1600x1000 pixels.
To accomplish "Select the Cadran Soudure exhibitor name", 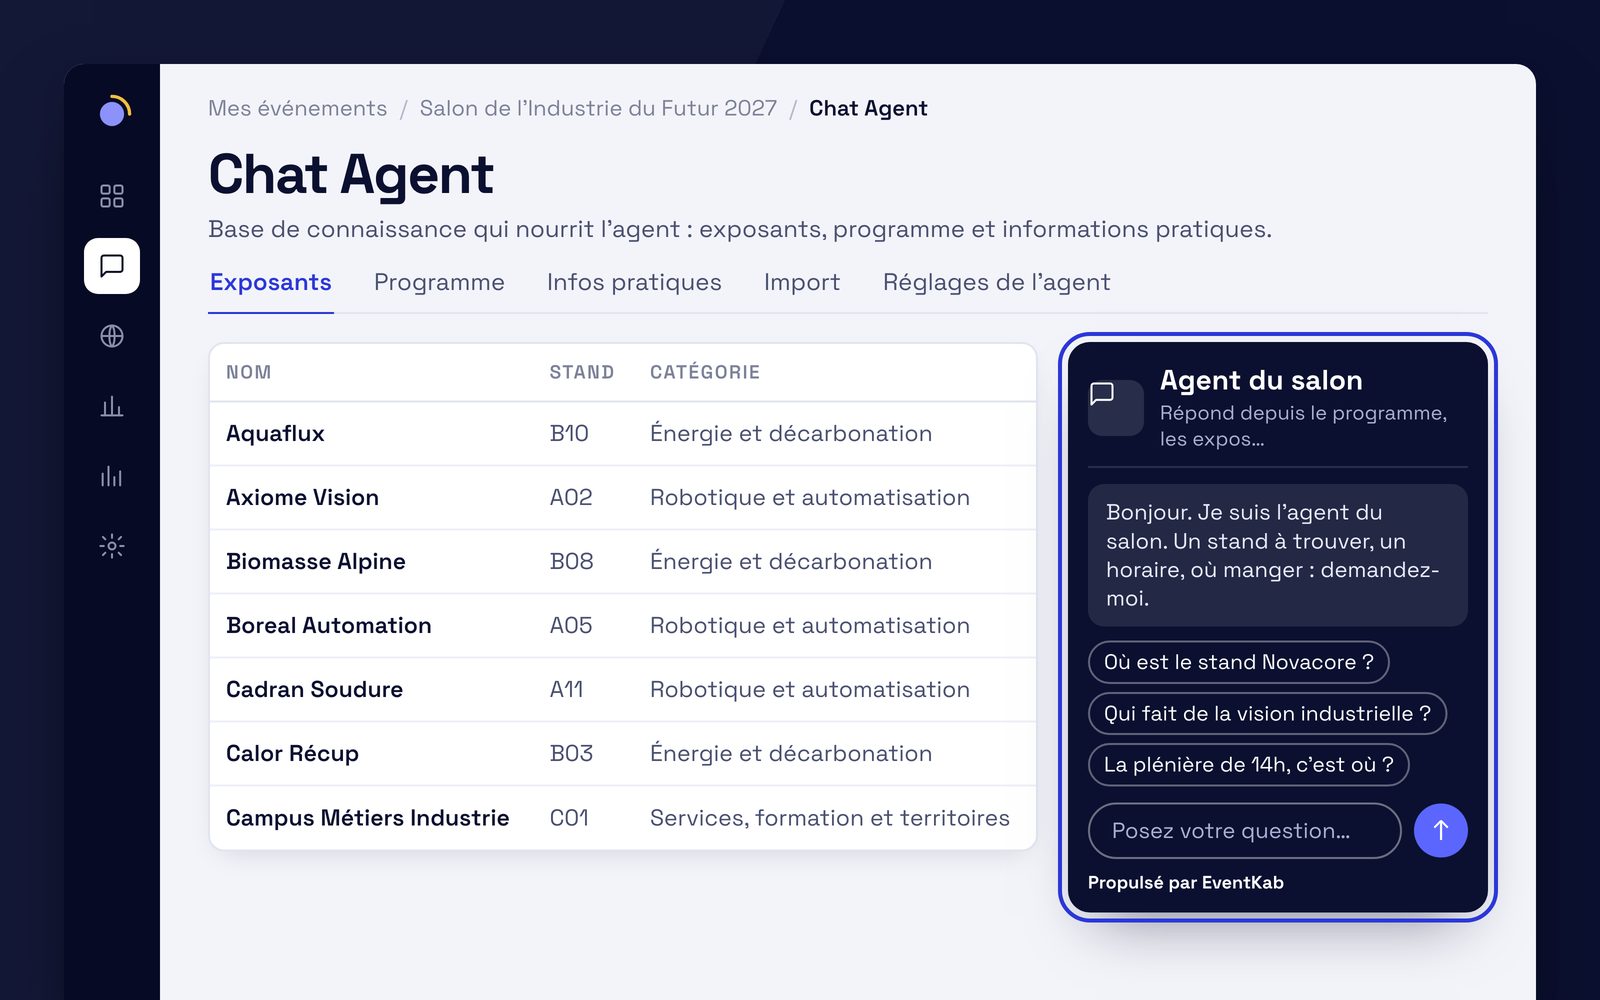I will click(x=314, y=689).
